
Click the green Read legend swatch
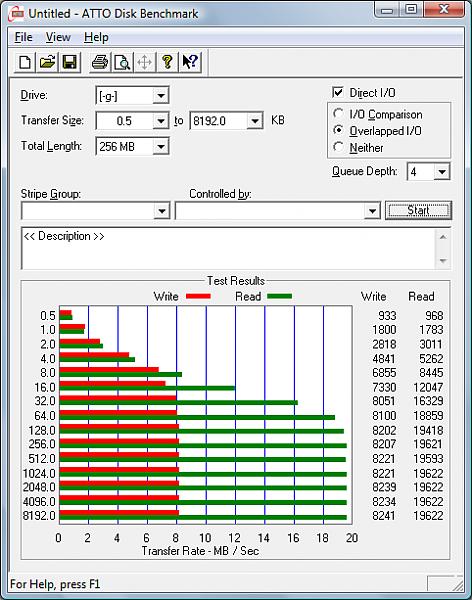(x=279, y=296)
